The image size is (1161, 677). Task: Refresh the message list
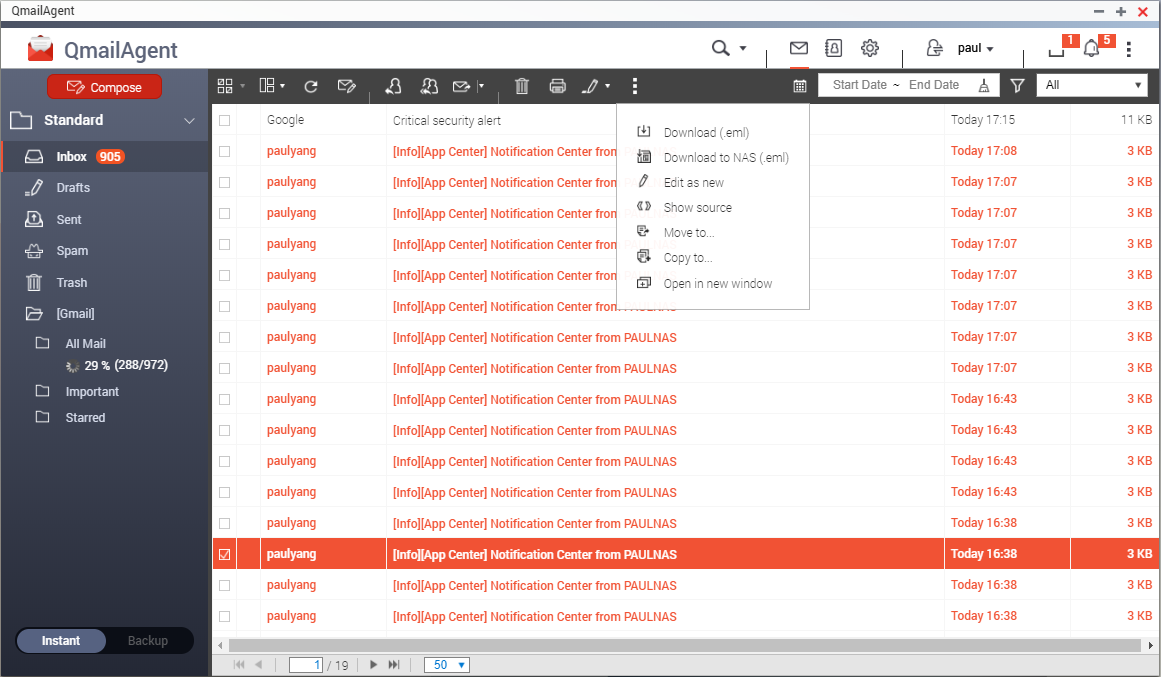pyautogui.click(x=310, y=87)
